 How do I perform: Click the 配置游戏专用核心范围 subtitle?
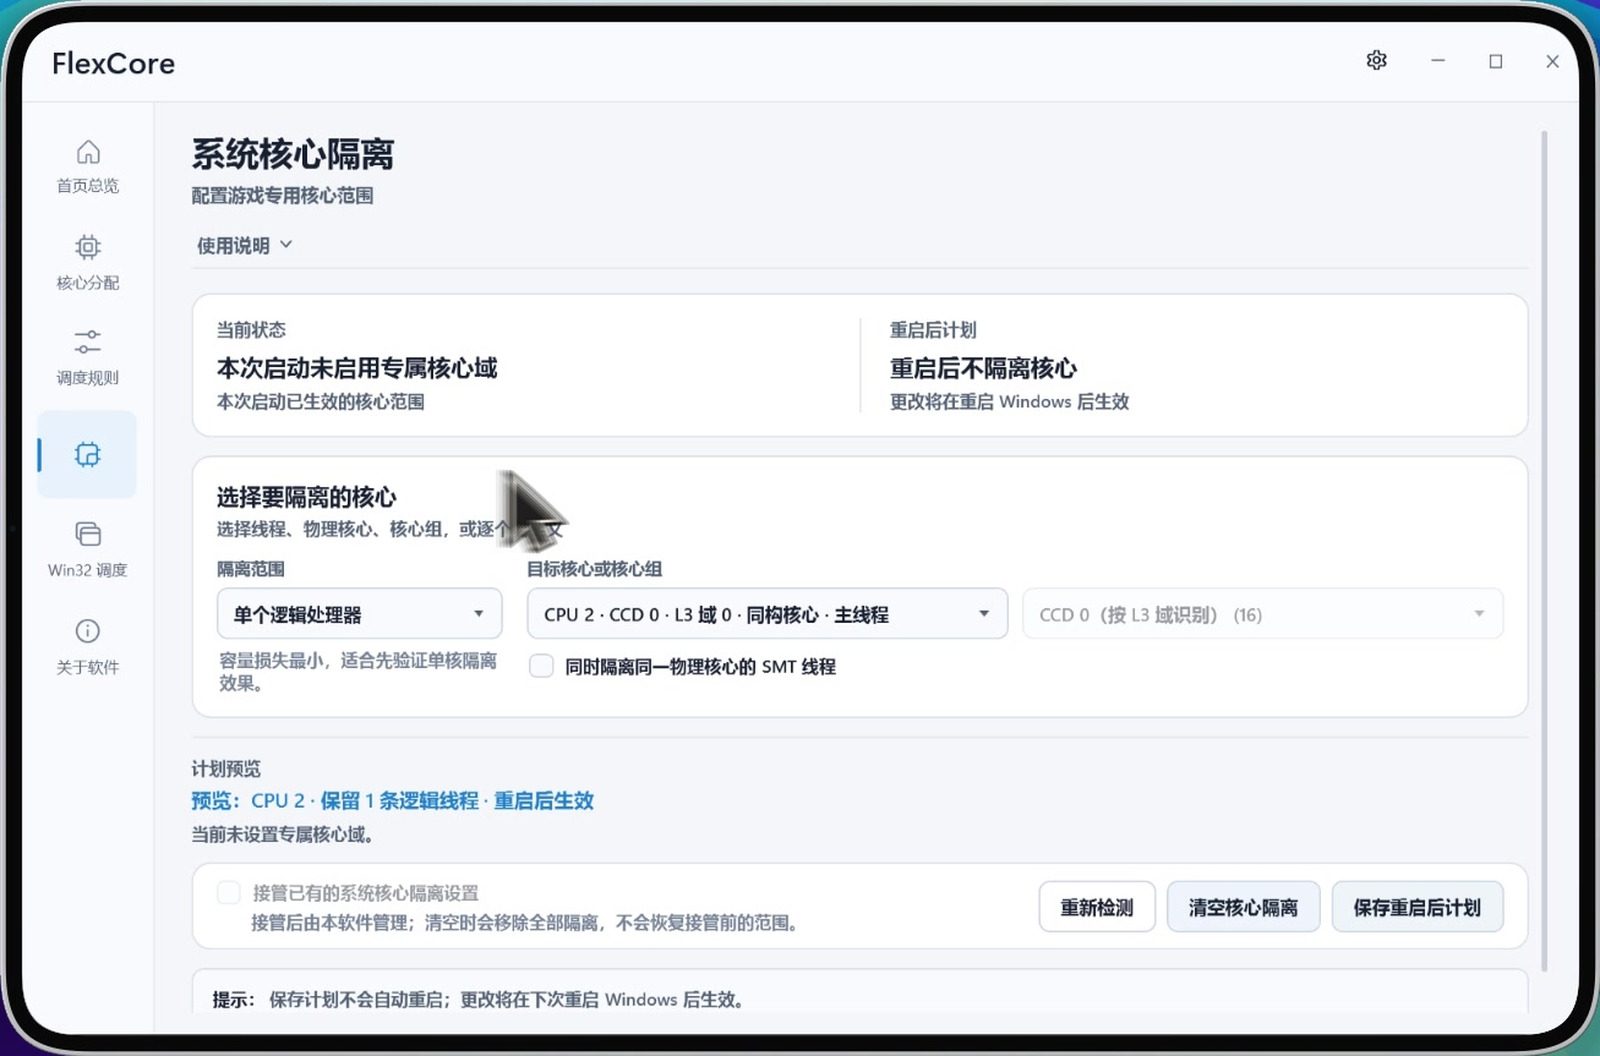coord(282,196)
